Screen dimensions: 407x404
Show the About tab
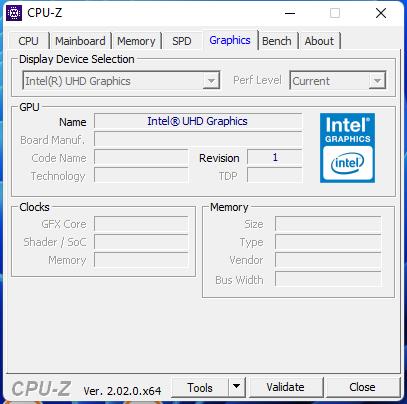319,41
